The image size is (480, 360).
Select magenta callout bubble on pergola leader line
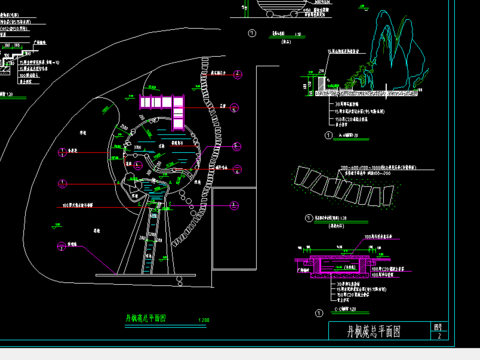(x=234, y=107)
